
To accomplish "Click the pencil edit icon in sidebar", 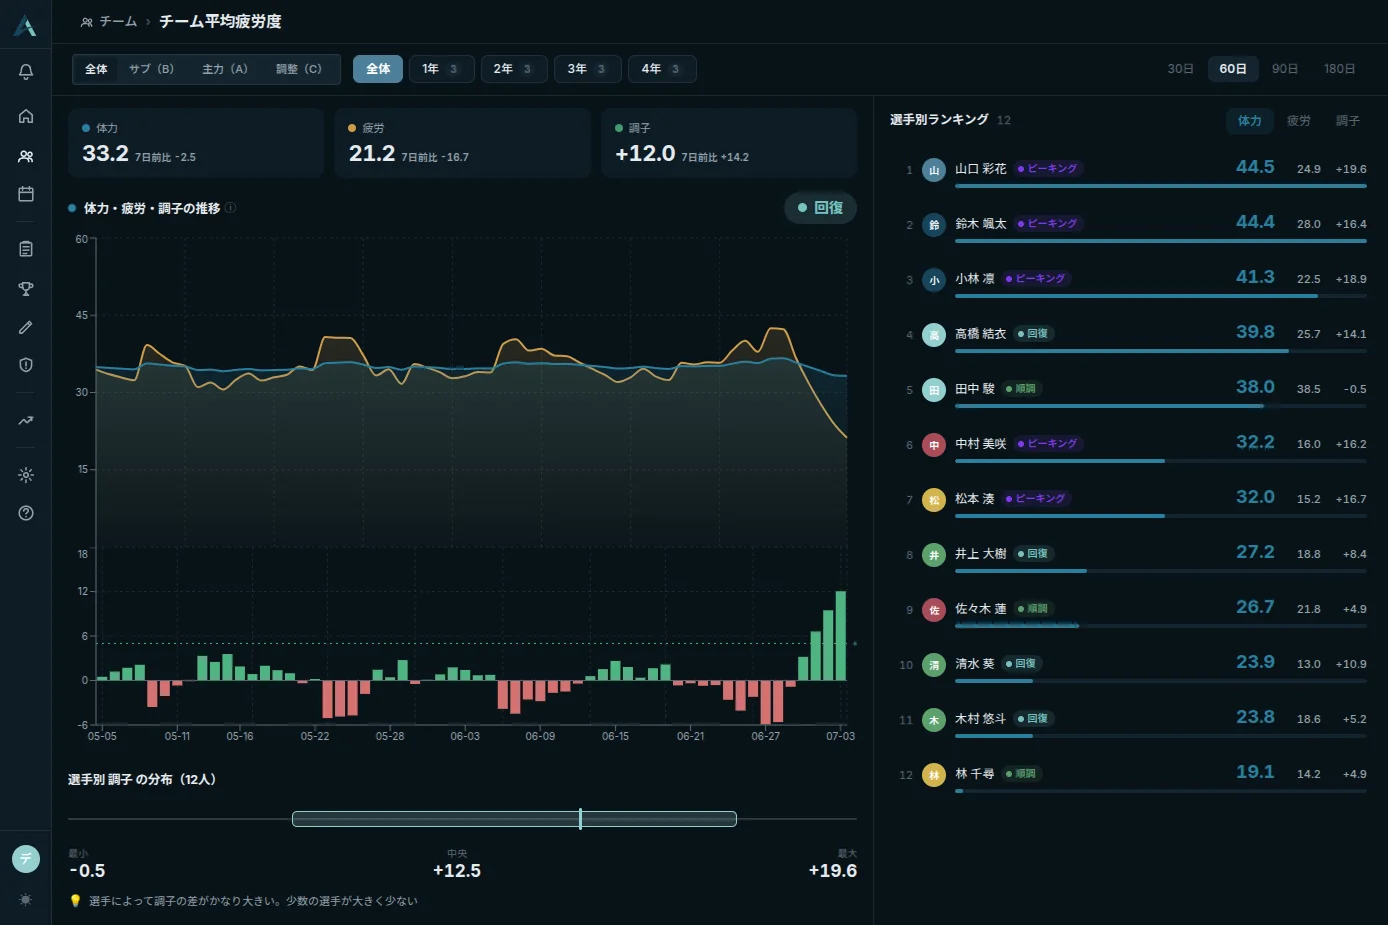I will pos(26,327).
